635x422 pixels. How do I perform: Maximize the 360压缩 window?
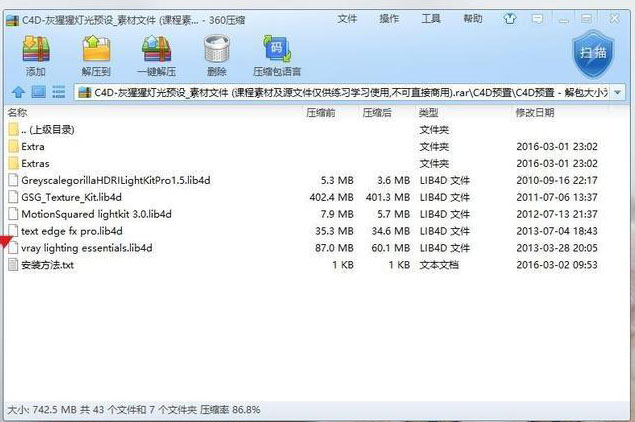pos(586,19)
